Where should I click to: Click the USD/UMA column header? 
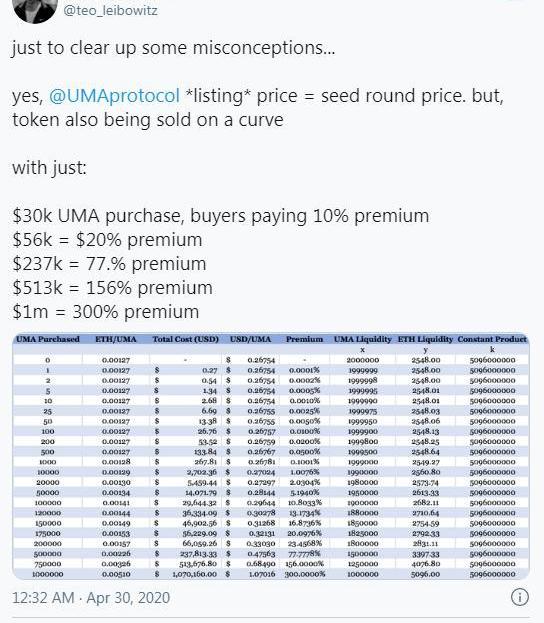pos(250,339)
